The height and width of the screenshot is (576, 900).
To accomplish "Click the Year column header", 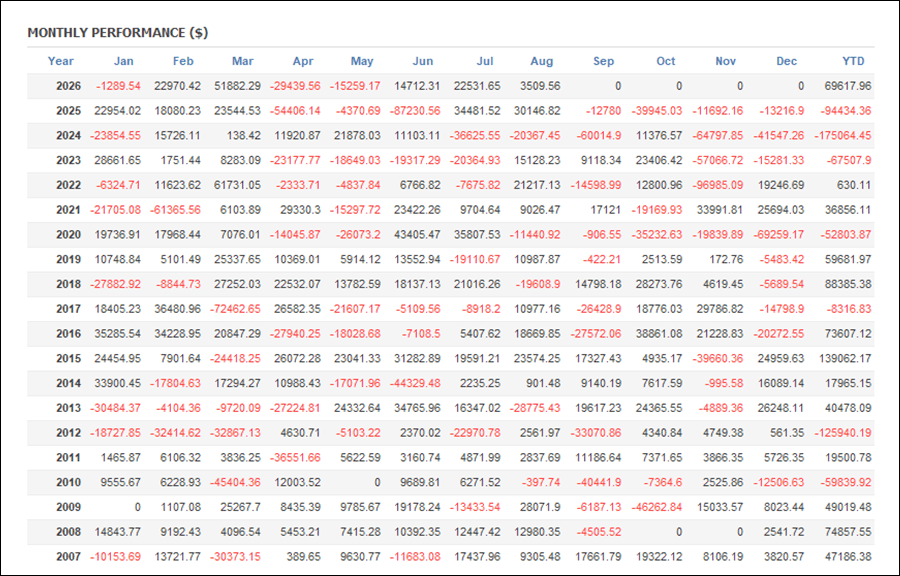I will tap(61, 61).
